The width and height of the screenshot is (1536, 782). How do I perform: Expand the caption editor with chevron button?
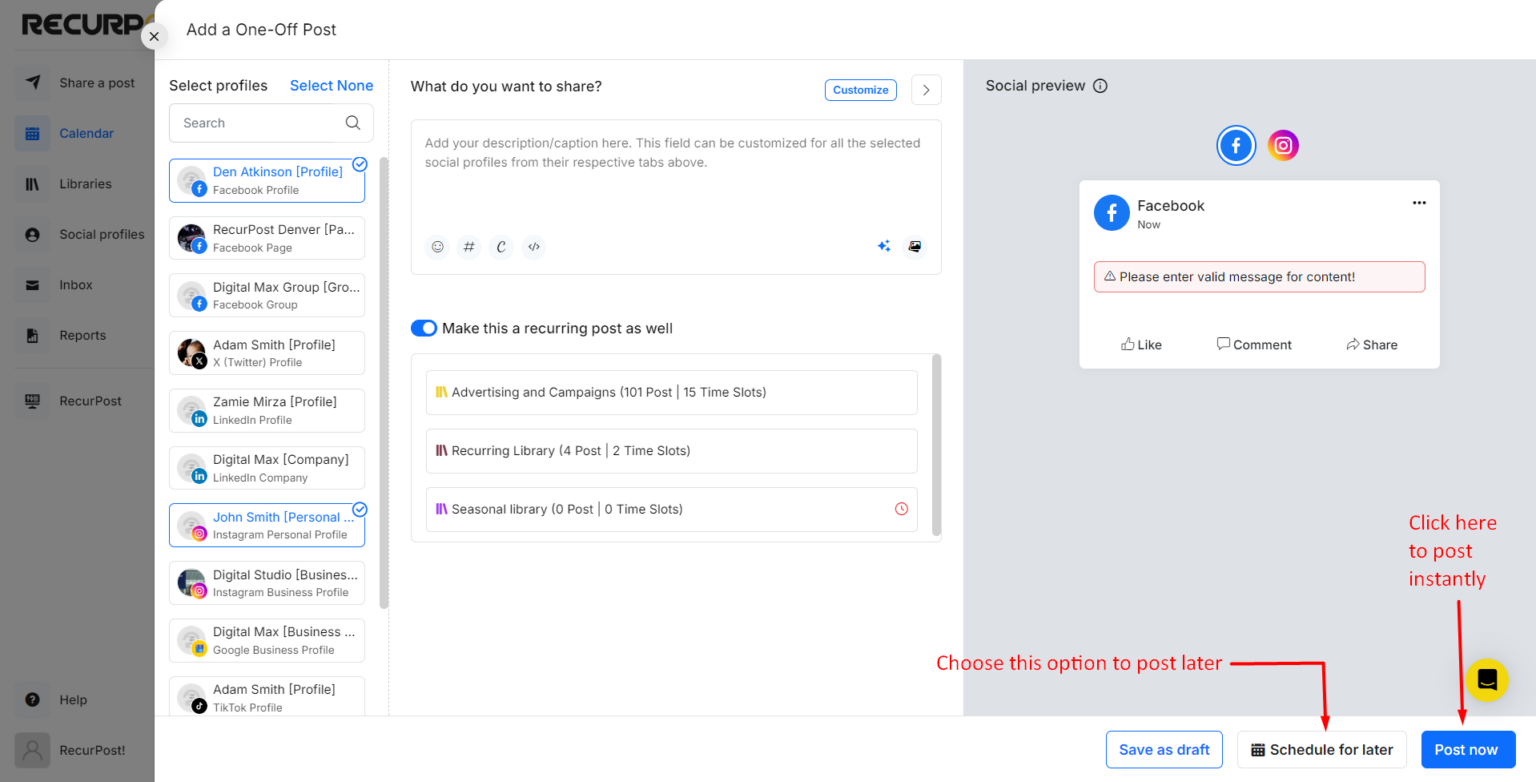[925, 89]
